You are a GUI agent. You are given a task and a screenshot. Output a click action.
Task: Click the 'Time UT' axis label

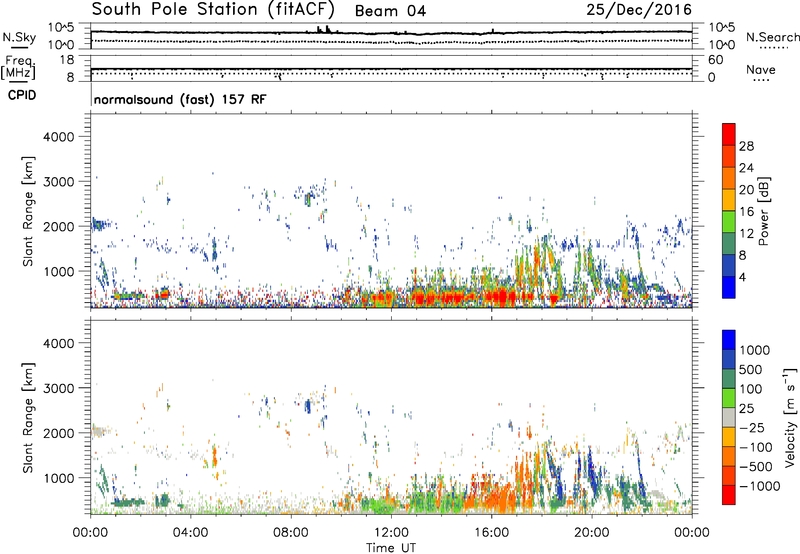coord(391,548)
